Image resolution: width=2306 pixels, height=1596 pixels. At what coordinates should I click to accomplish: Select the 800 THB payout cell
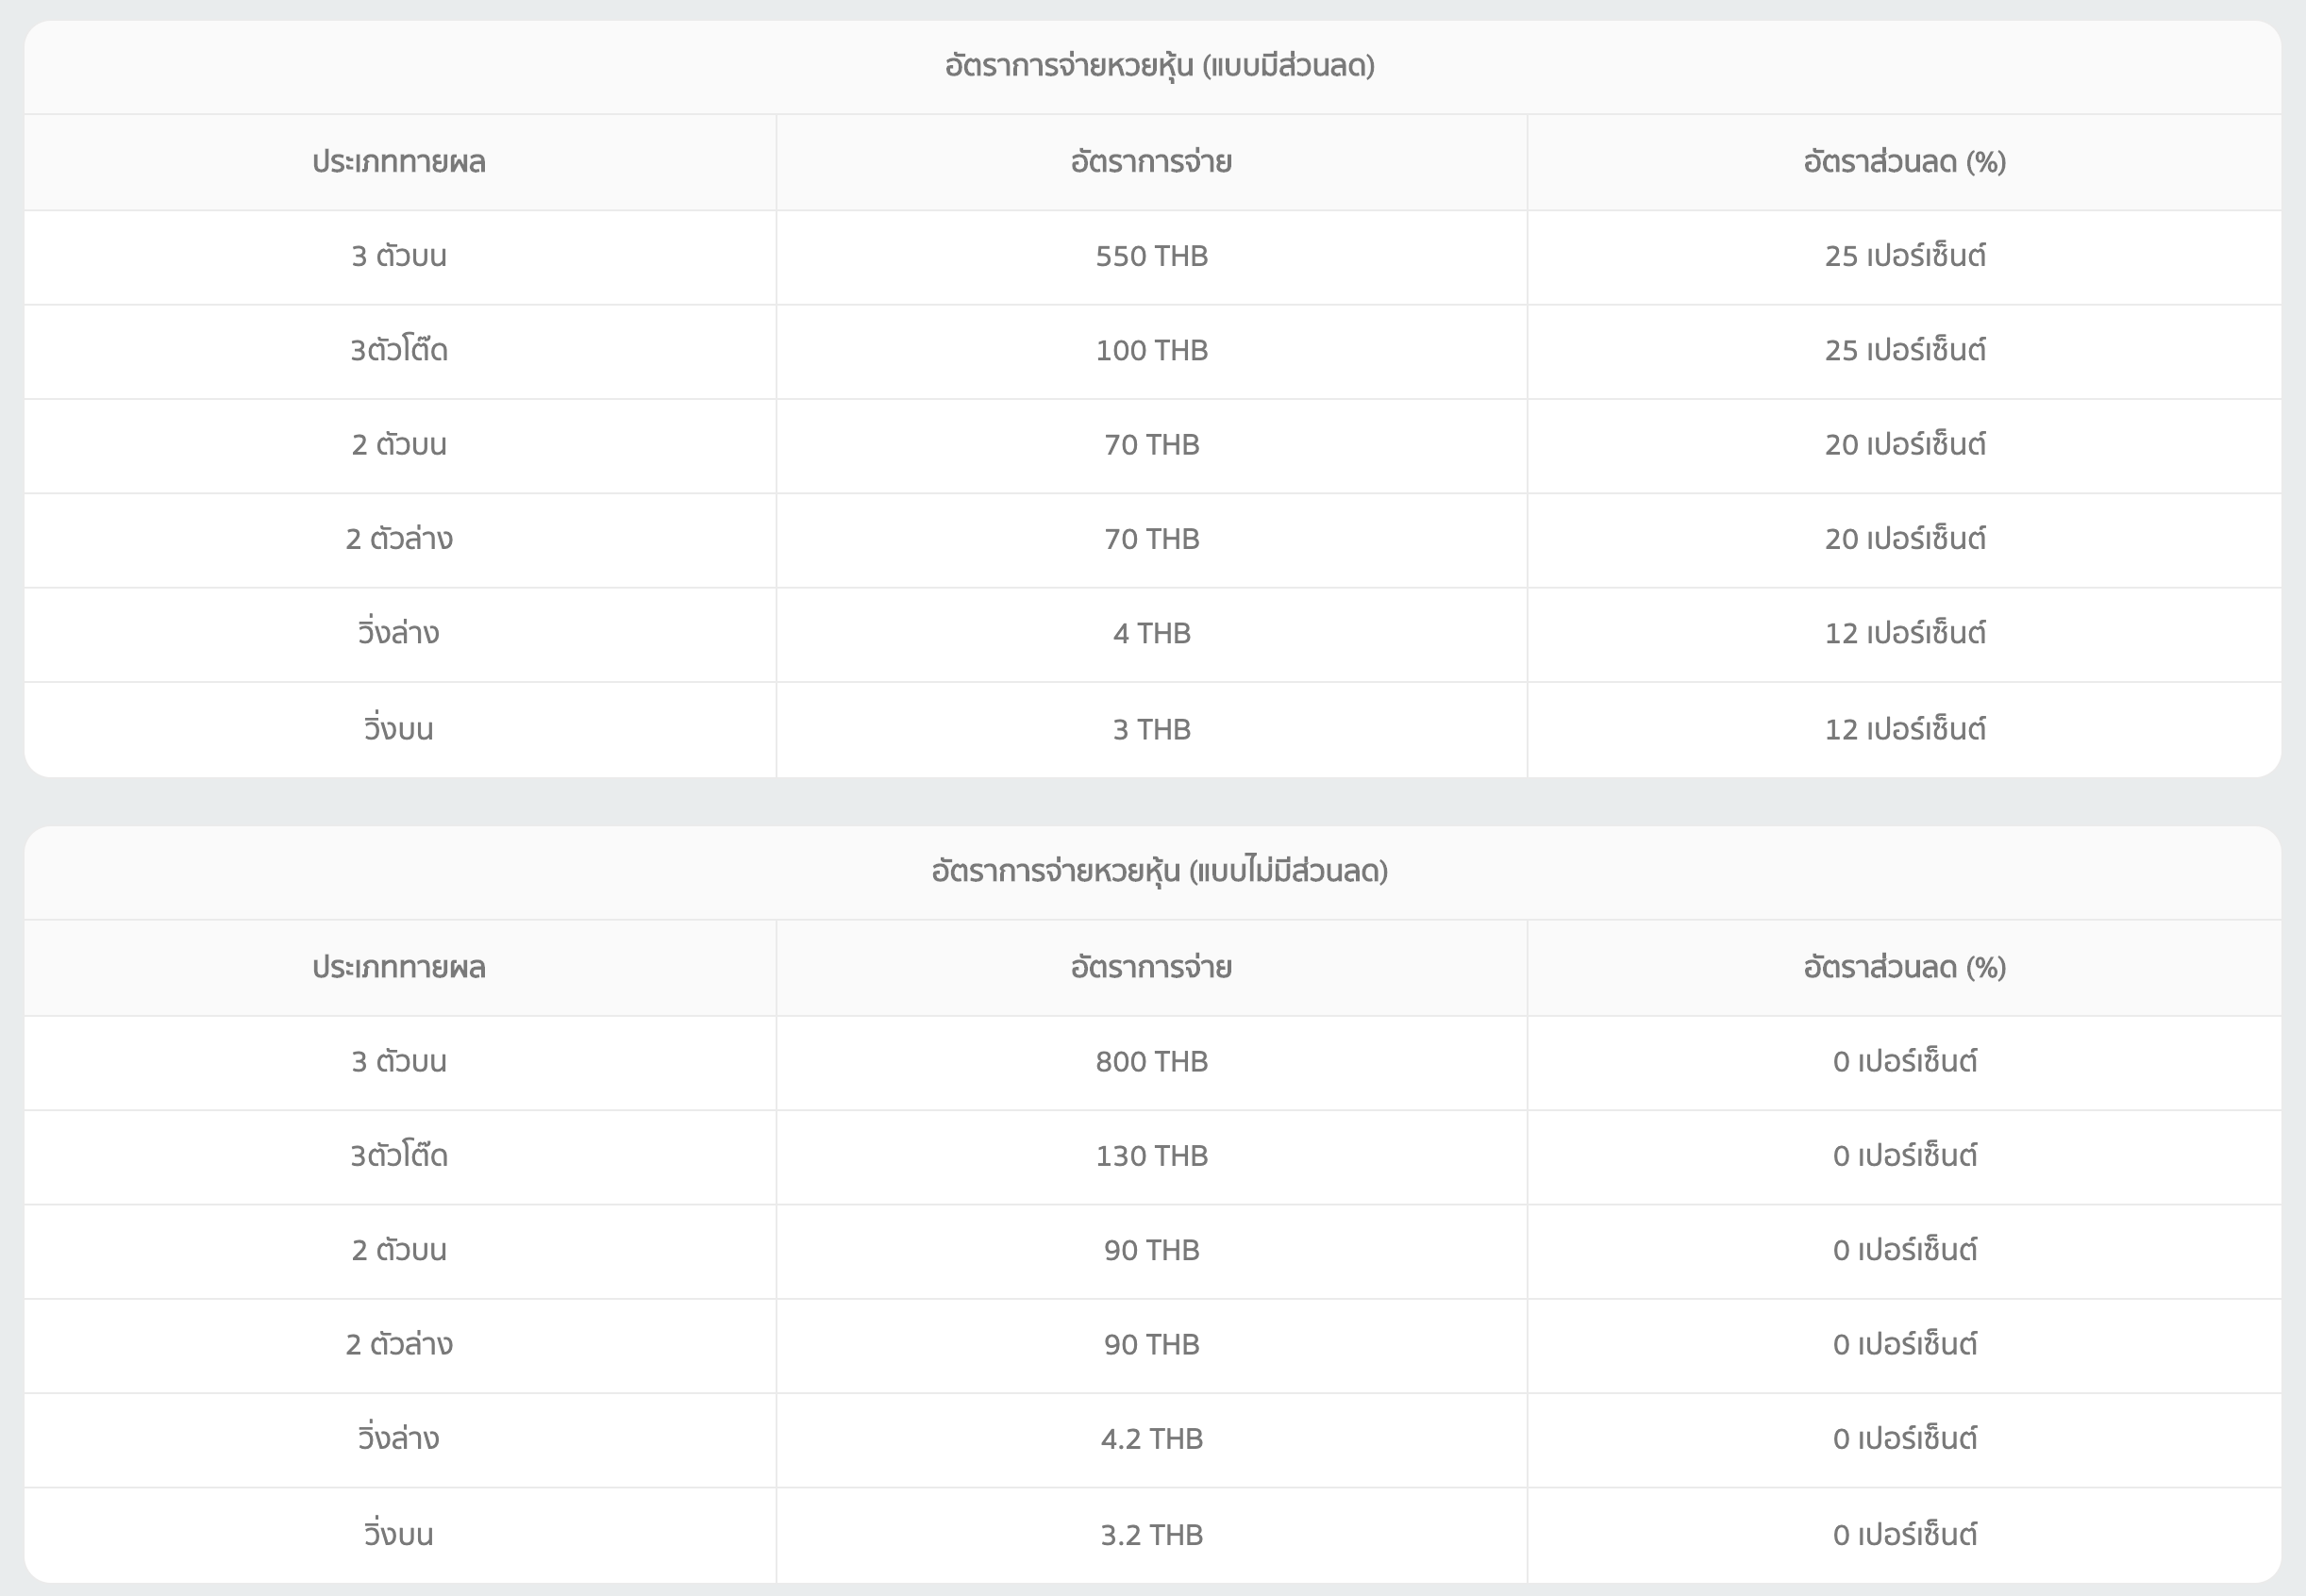click(1151, 1061)
